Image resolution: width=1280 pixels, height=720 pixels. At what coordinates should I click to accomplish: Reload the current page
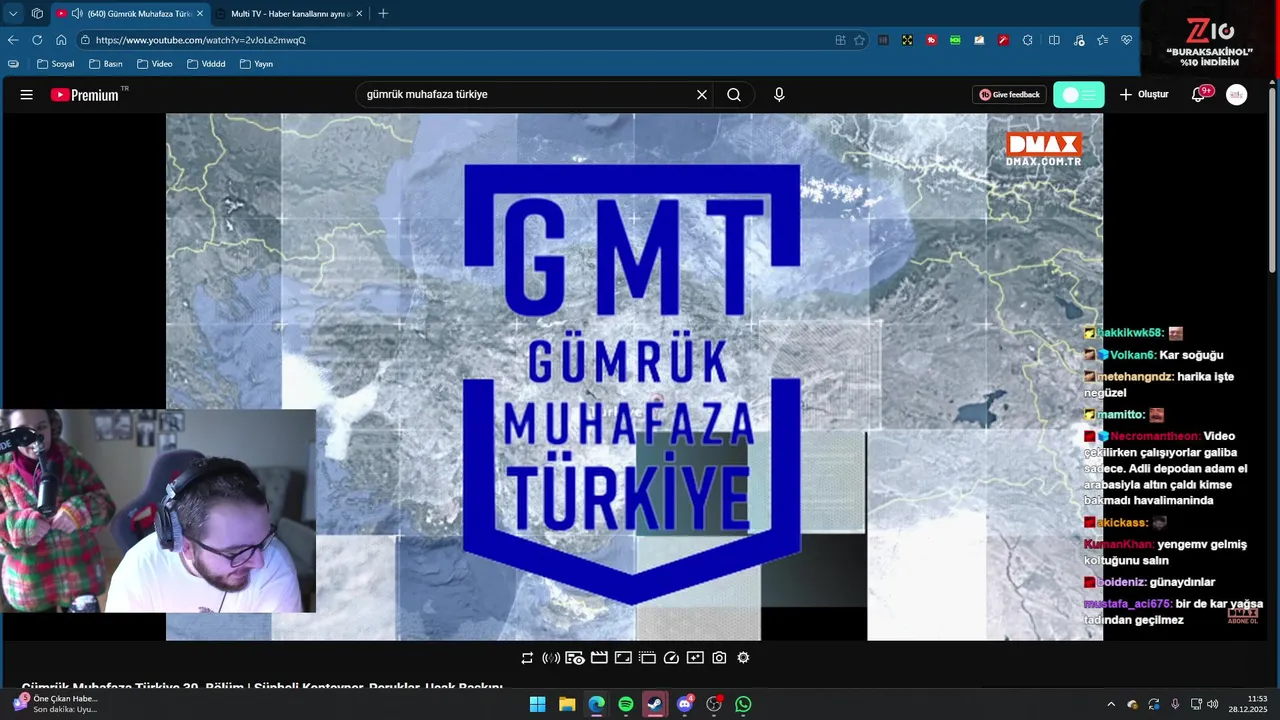click(x=37, y=40)
